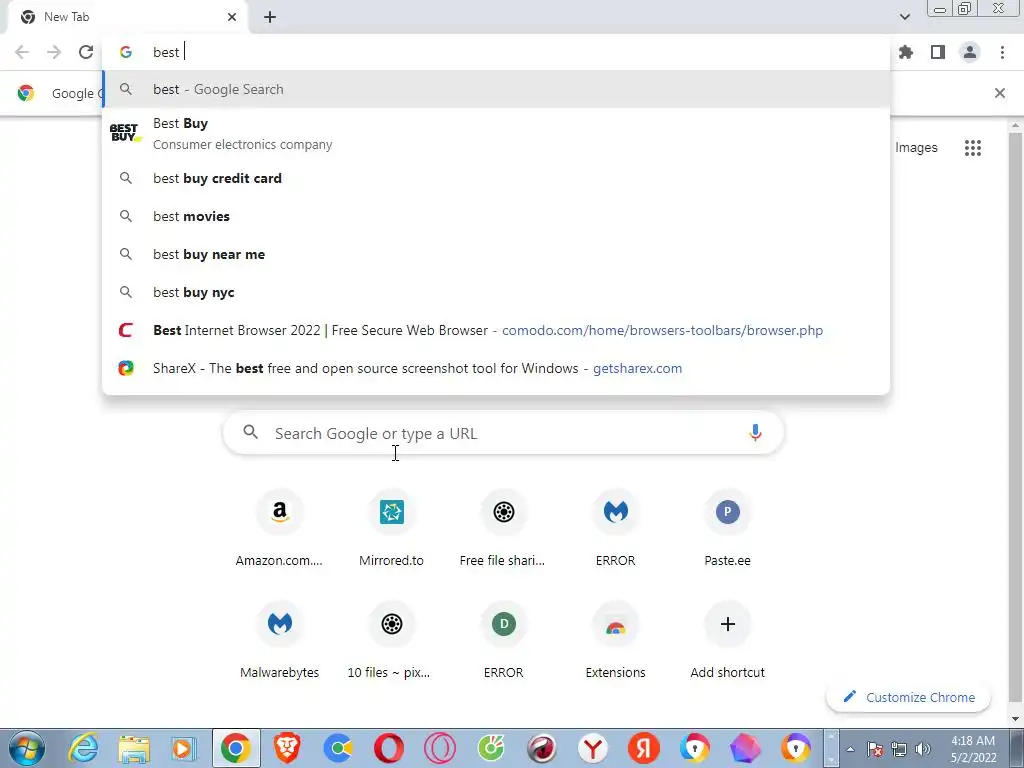1024x768 pixels.
Task: Launch Opera from the taskbar
Action: [x=389, y=748]
